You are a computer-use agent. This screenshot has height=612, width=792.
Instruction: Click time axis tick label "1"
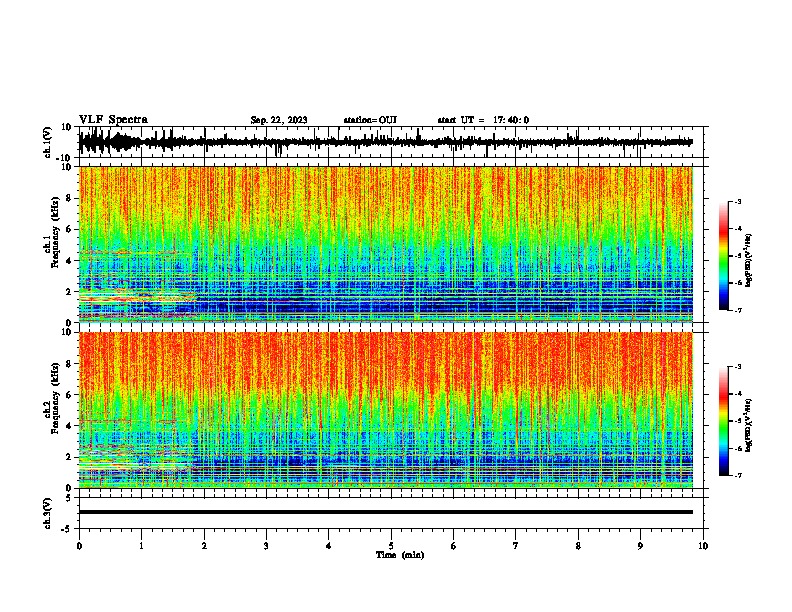141,546
